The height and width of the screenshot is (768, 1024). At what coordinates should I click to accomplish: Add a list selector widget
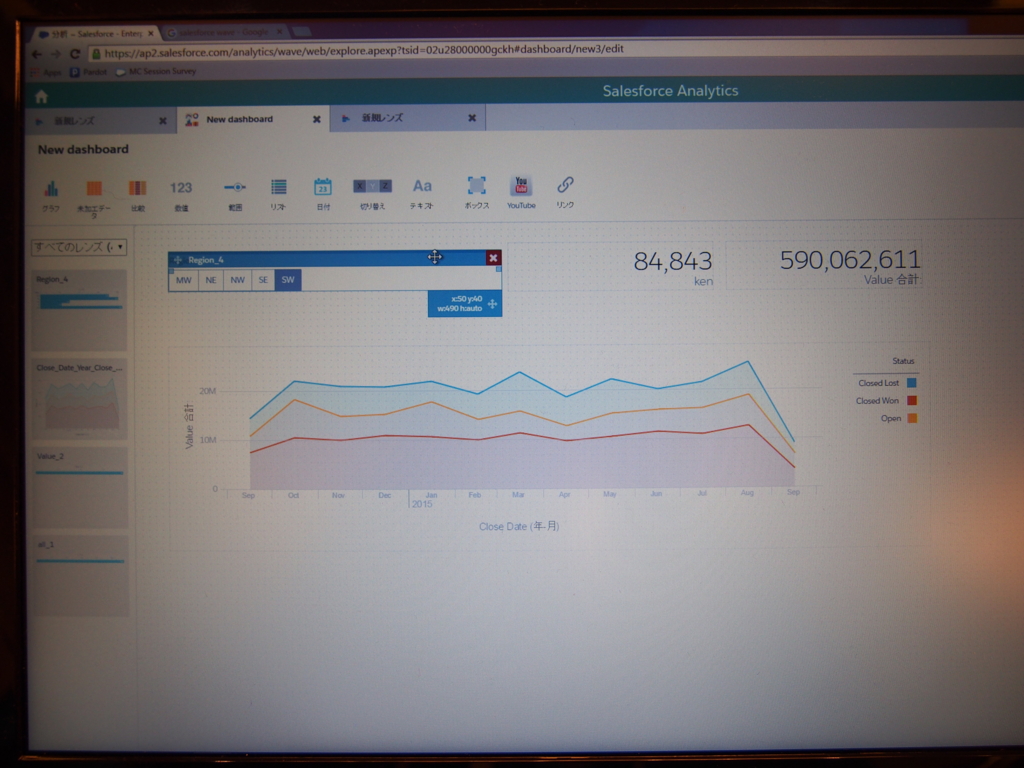[x=278, y=195]
